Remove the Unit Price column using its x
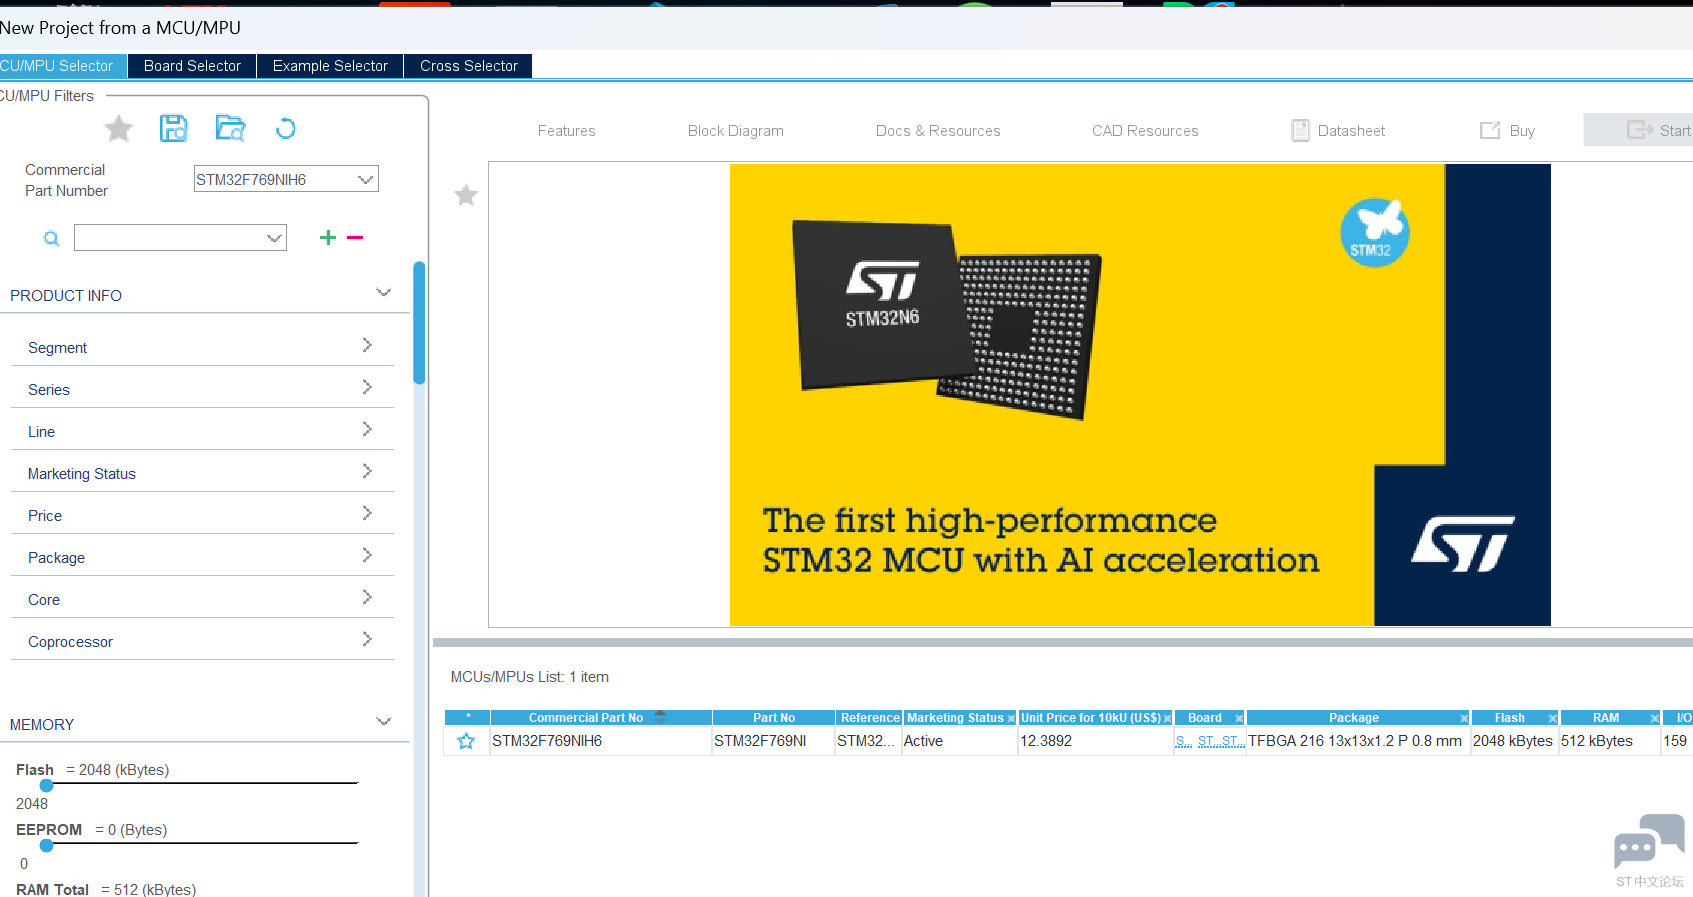The image size is (1693, 897). [1167, 718]
